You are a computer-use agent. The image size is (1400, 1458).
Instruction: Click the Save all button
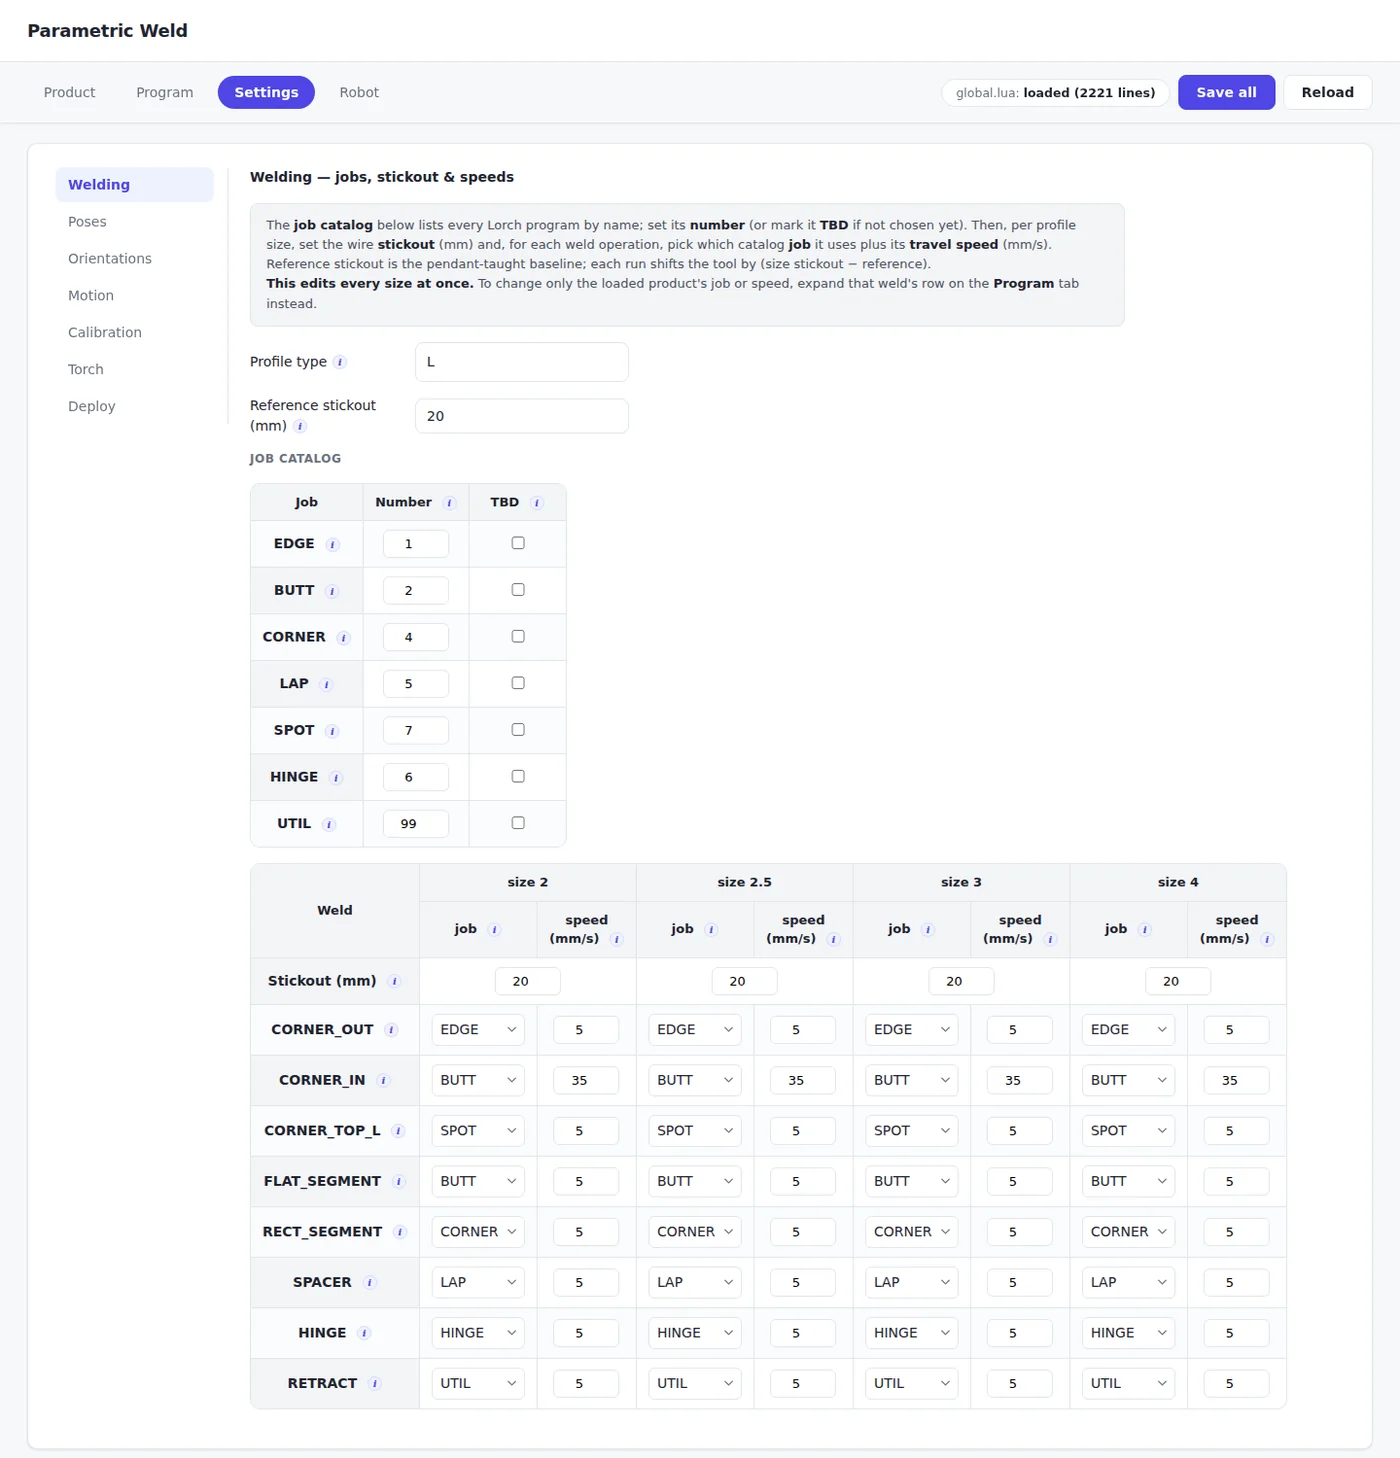coord(1226,92)
